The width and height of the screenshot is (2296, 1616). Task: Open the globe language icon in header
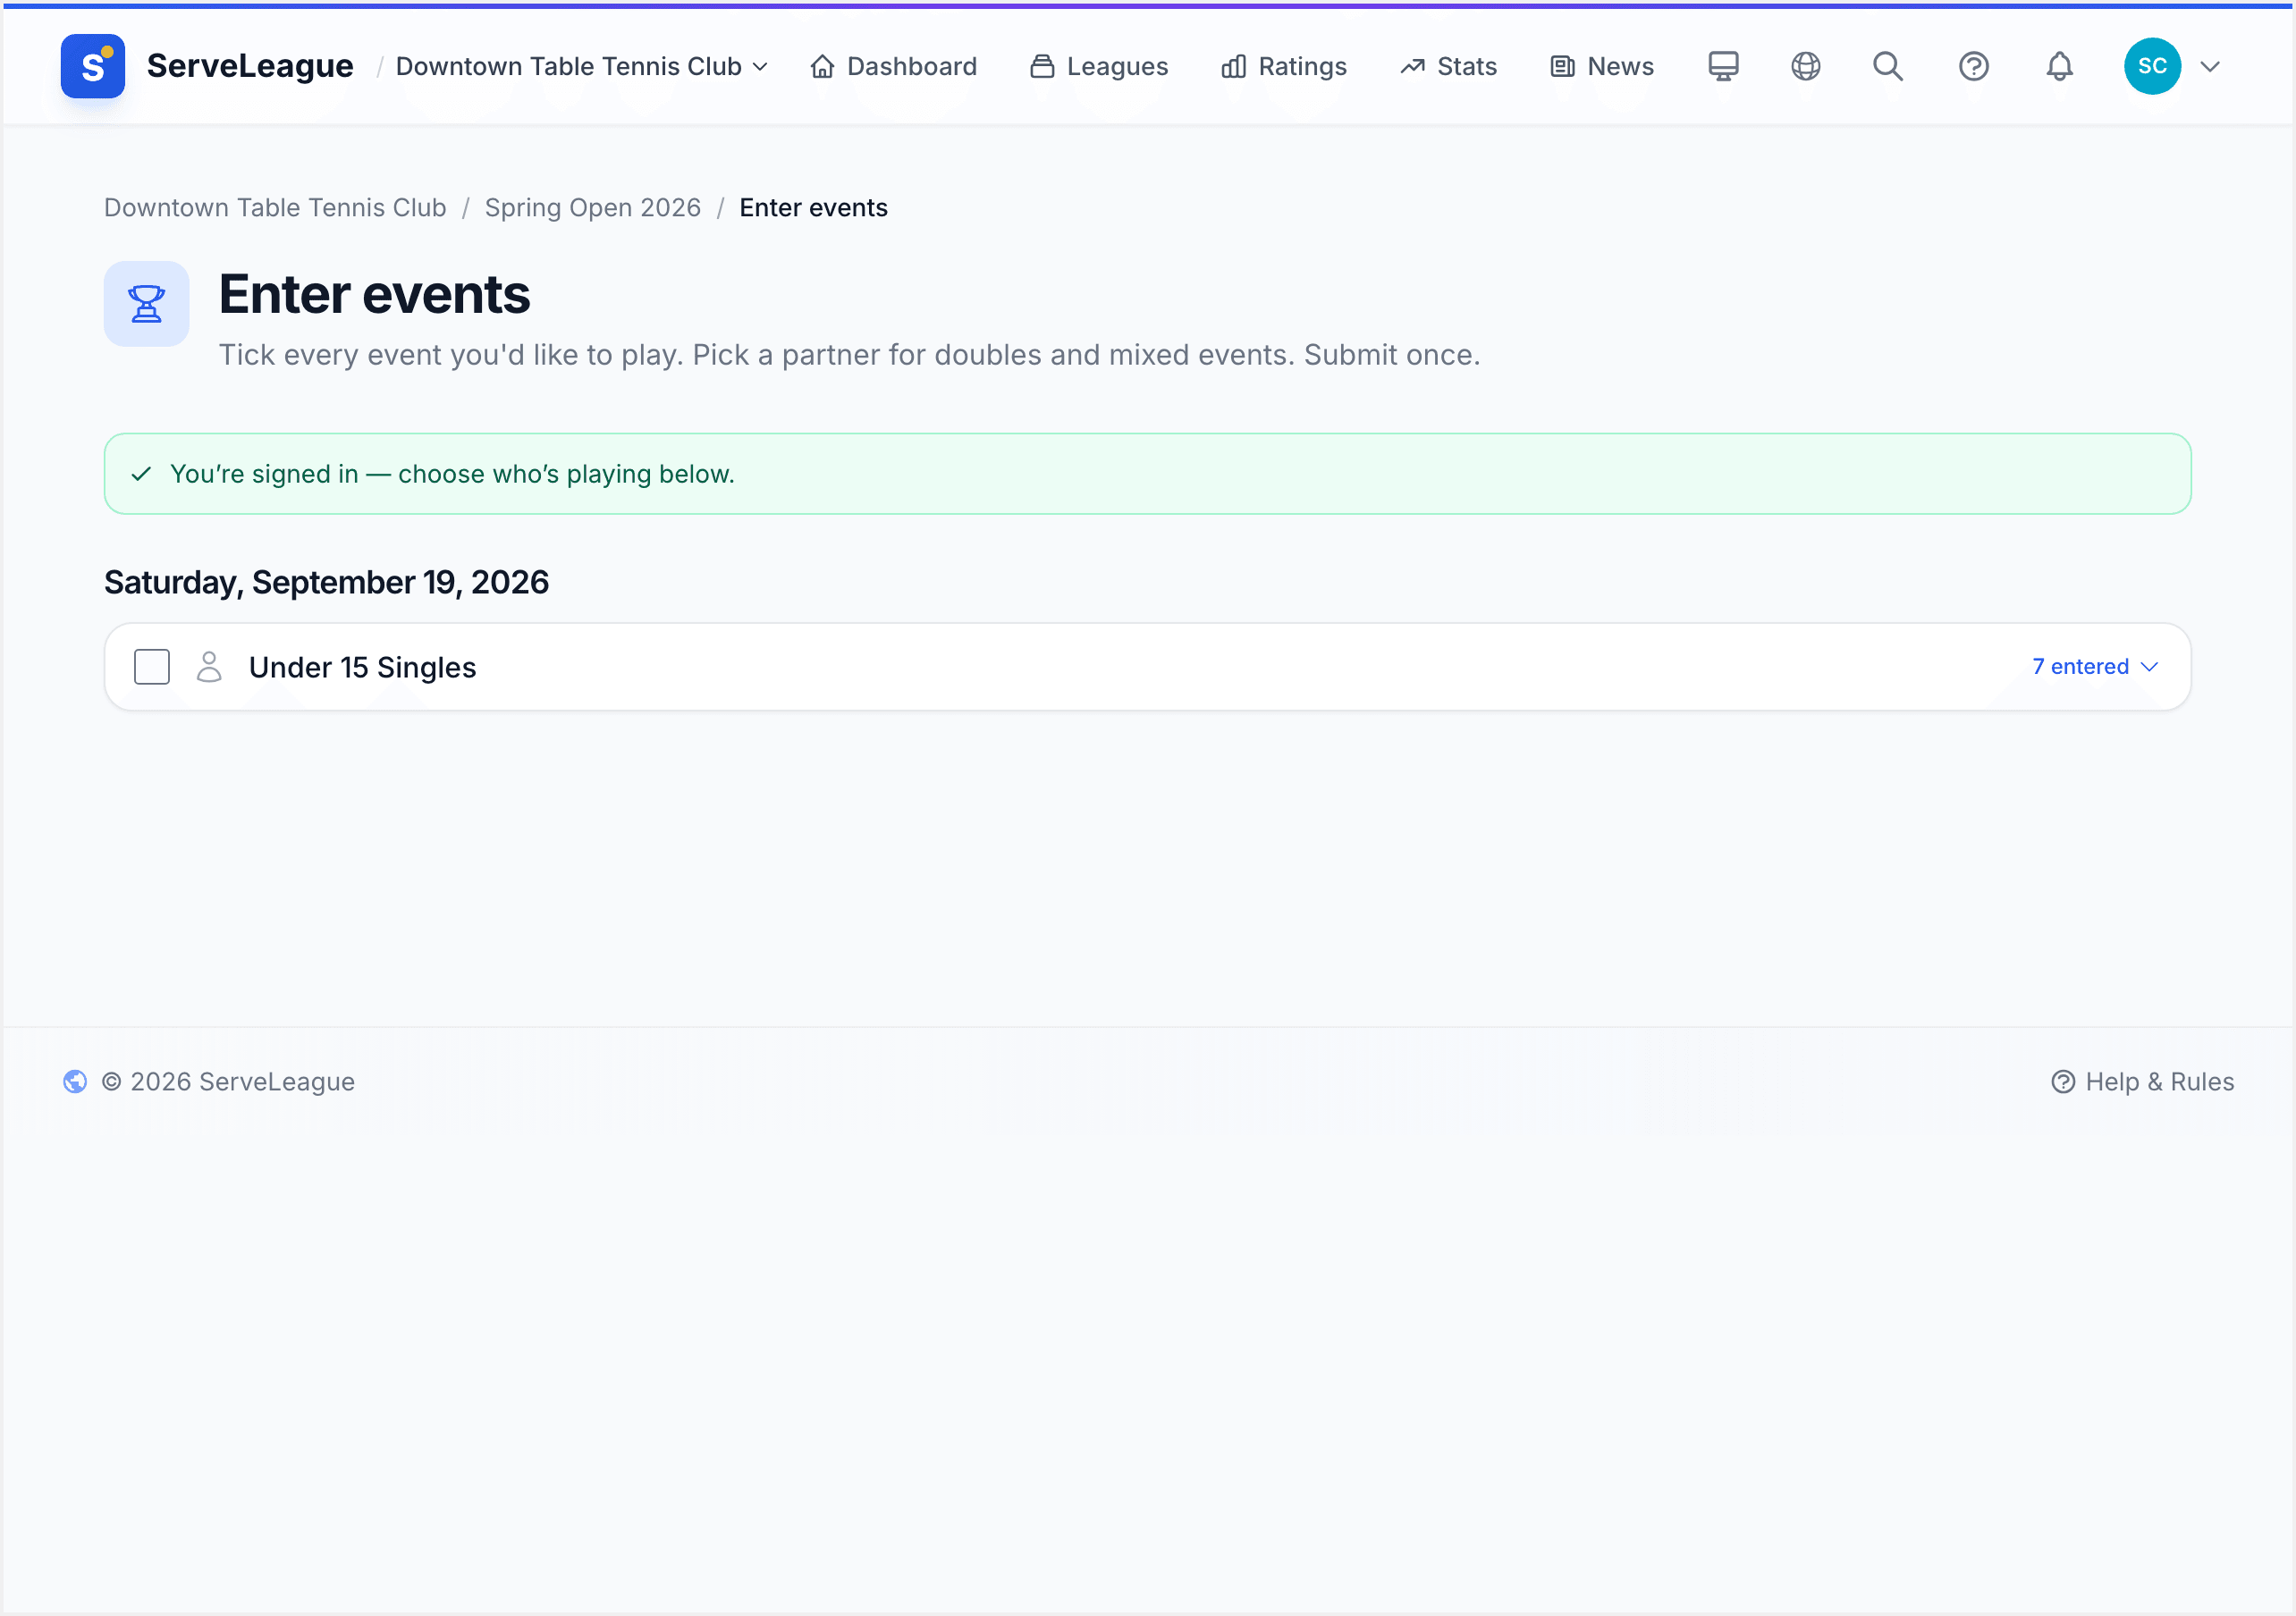[1805, 66]
